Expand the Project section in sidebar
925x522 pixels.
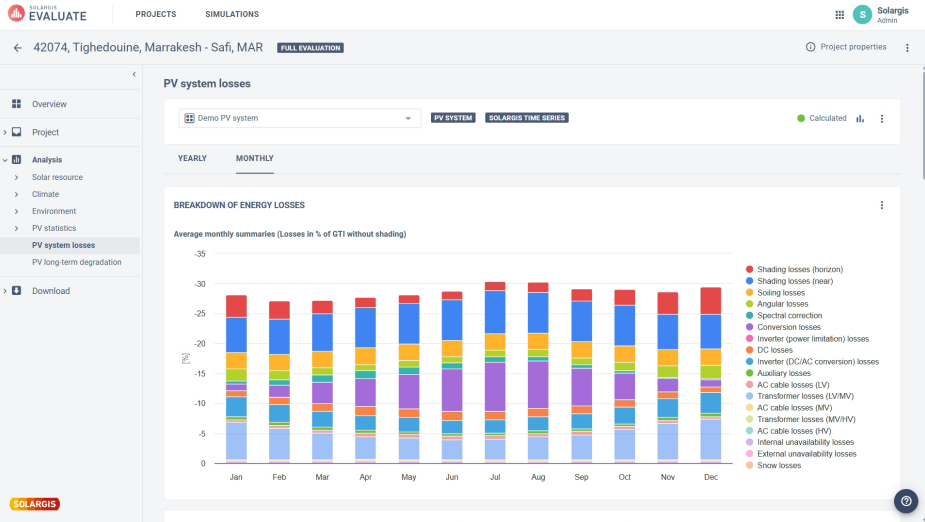click(x=45, y=132)
